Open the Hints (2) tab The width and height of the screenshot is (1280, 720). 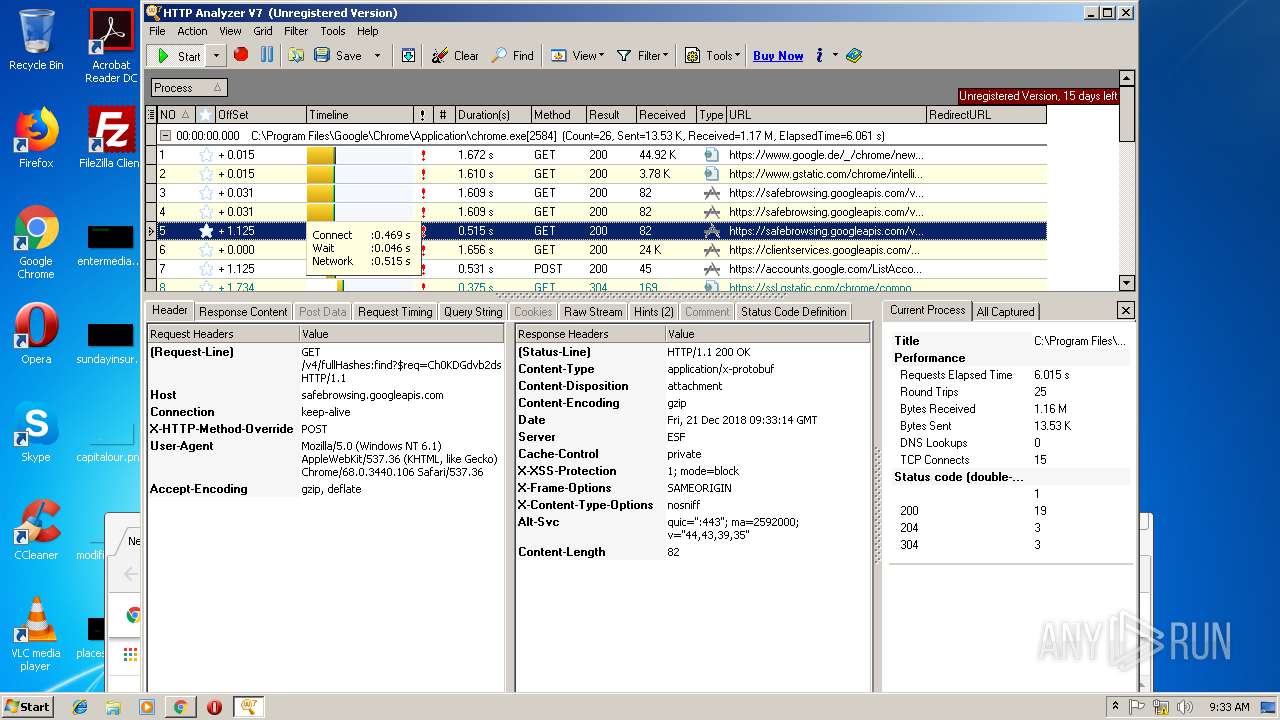coord(654,312)
